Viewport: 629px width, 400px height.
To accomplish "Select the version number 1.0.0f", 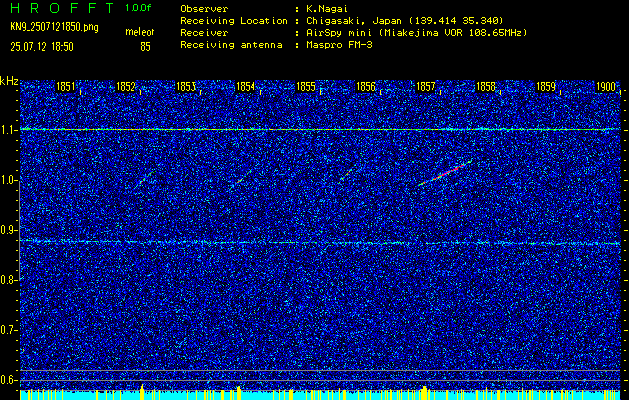I will click(138, 8).
